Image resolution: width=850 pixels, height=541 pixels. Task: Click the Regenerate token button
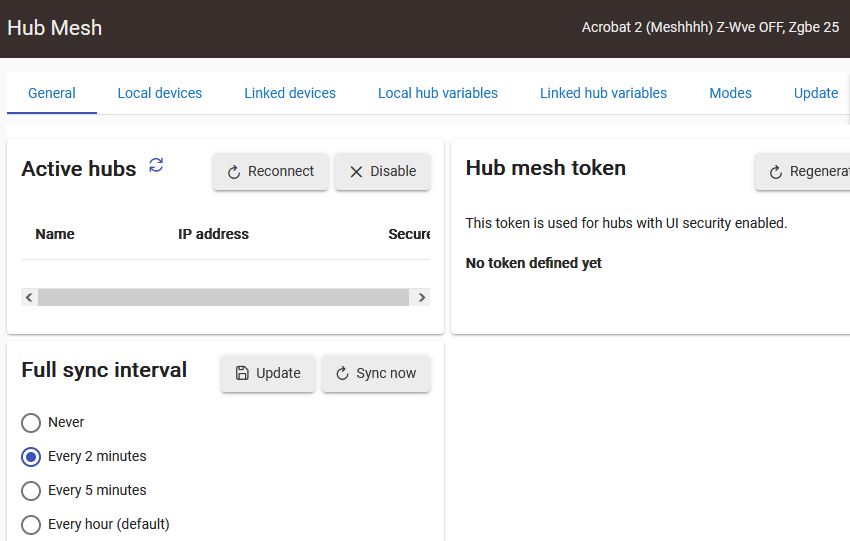point(803,171)
